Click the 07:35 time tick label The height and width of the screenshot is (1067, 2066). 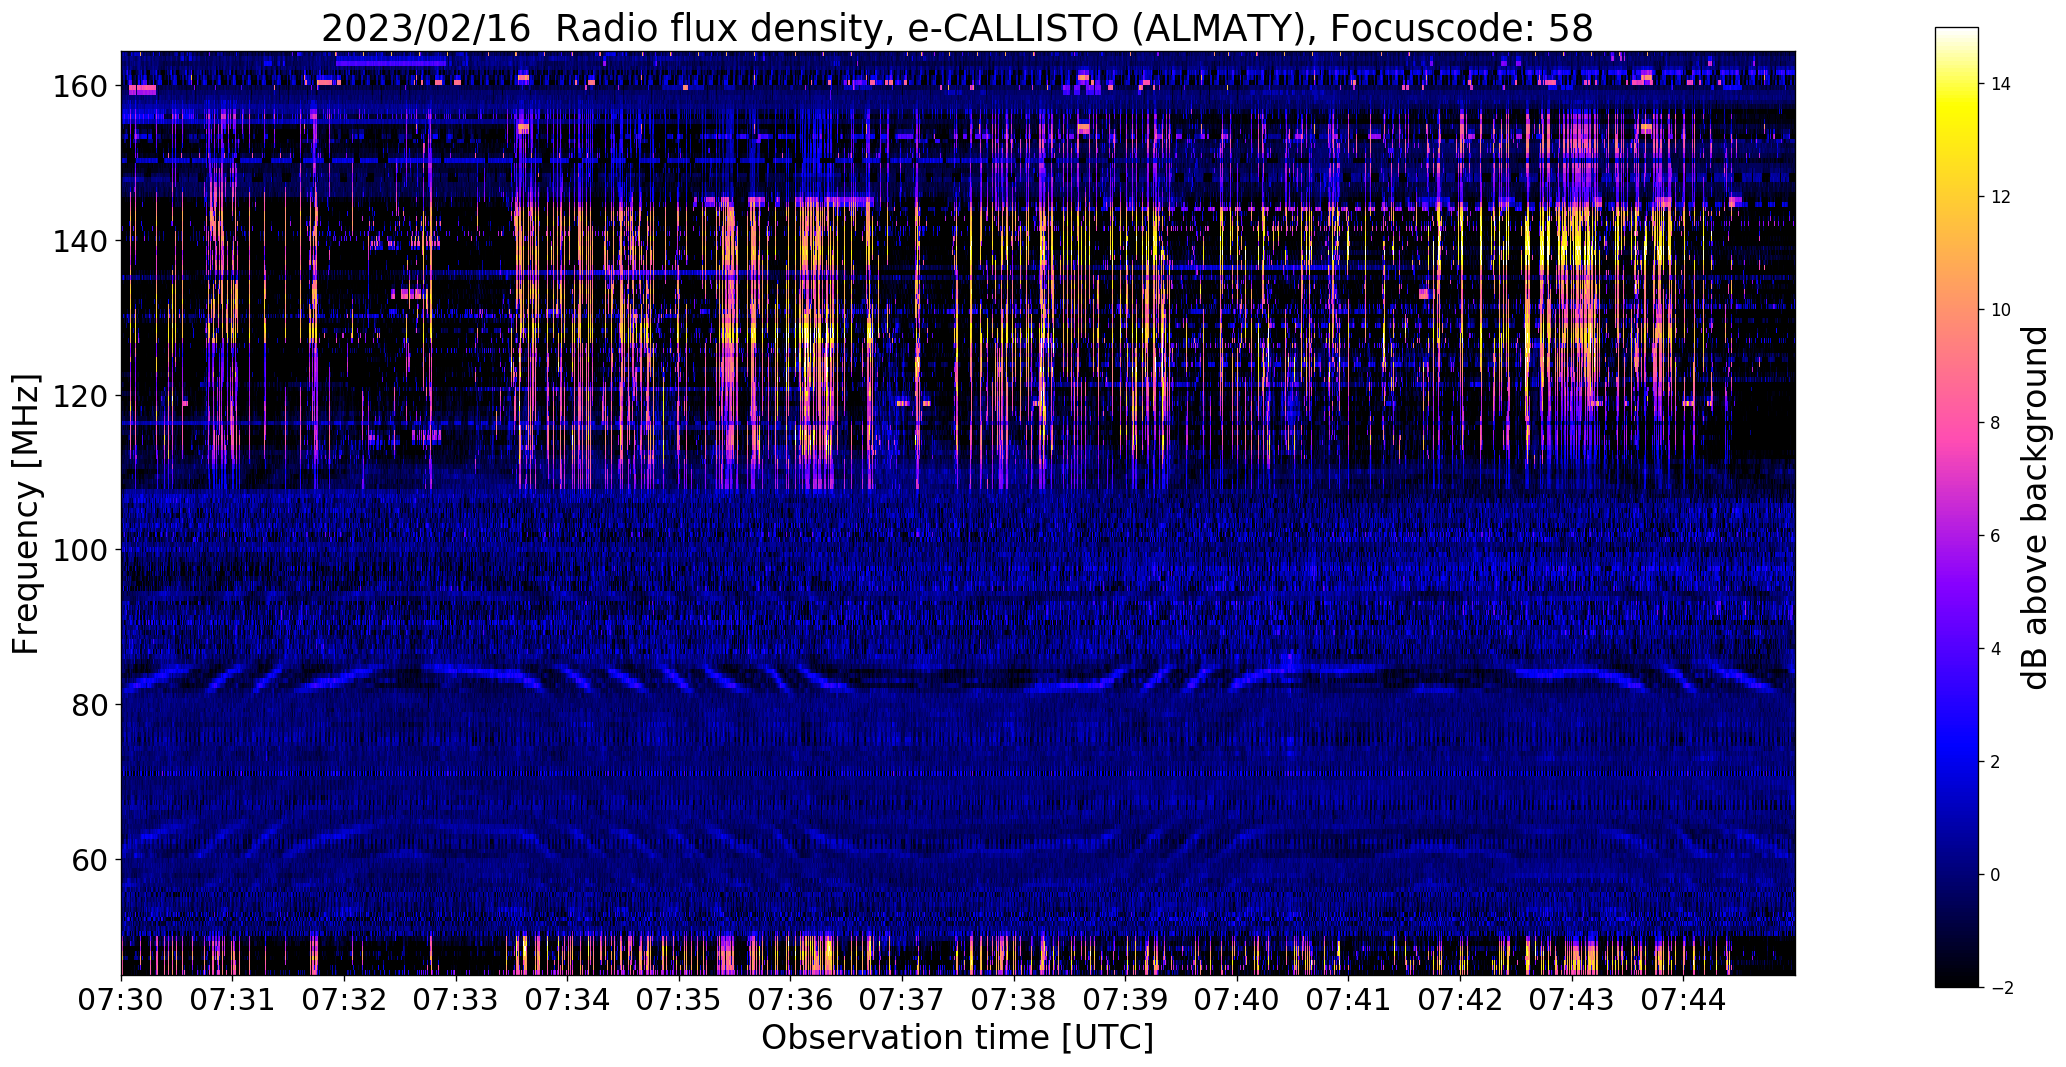(x=679, y=1000)
